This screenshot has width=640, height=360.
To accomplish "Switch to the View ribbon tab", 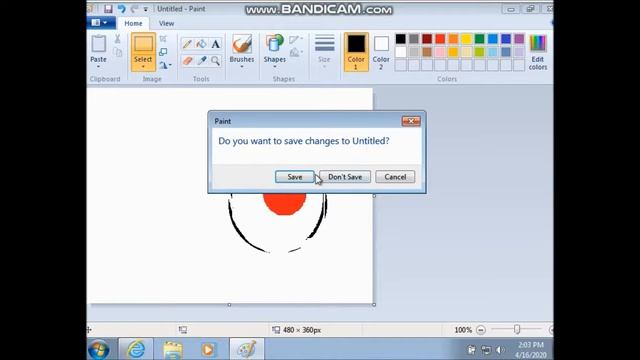I will (166, 23).
